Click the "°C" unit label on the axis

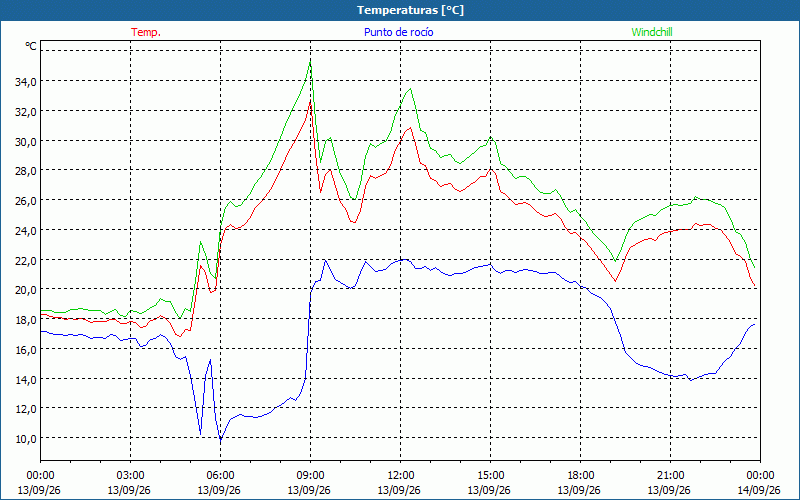[x=31, y=46]
